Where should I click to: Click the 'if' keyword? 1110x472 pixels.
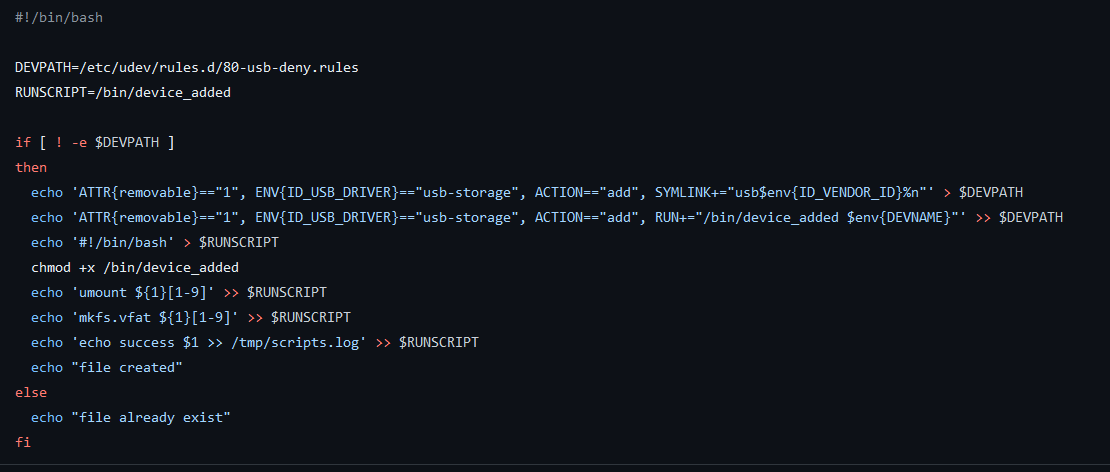pos(23,143)
